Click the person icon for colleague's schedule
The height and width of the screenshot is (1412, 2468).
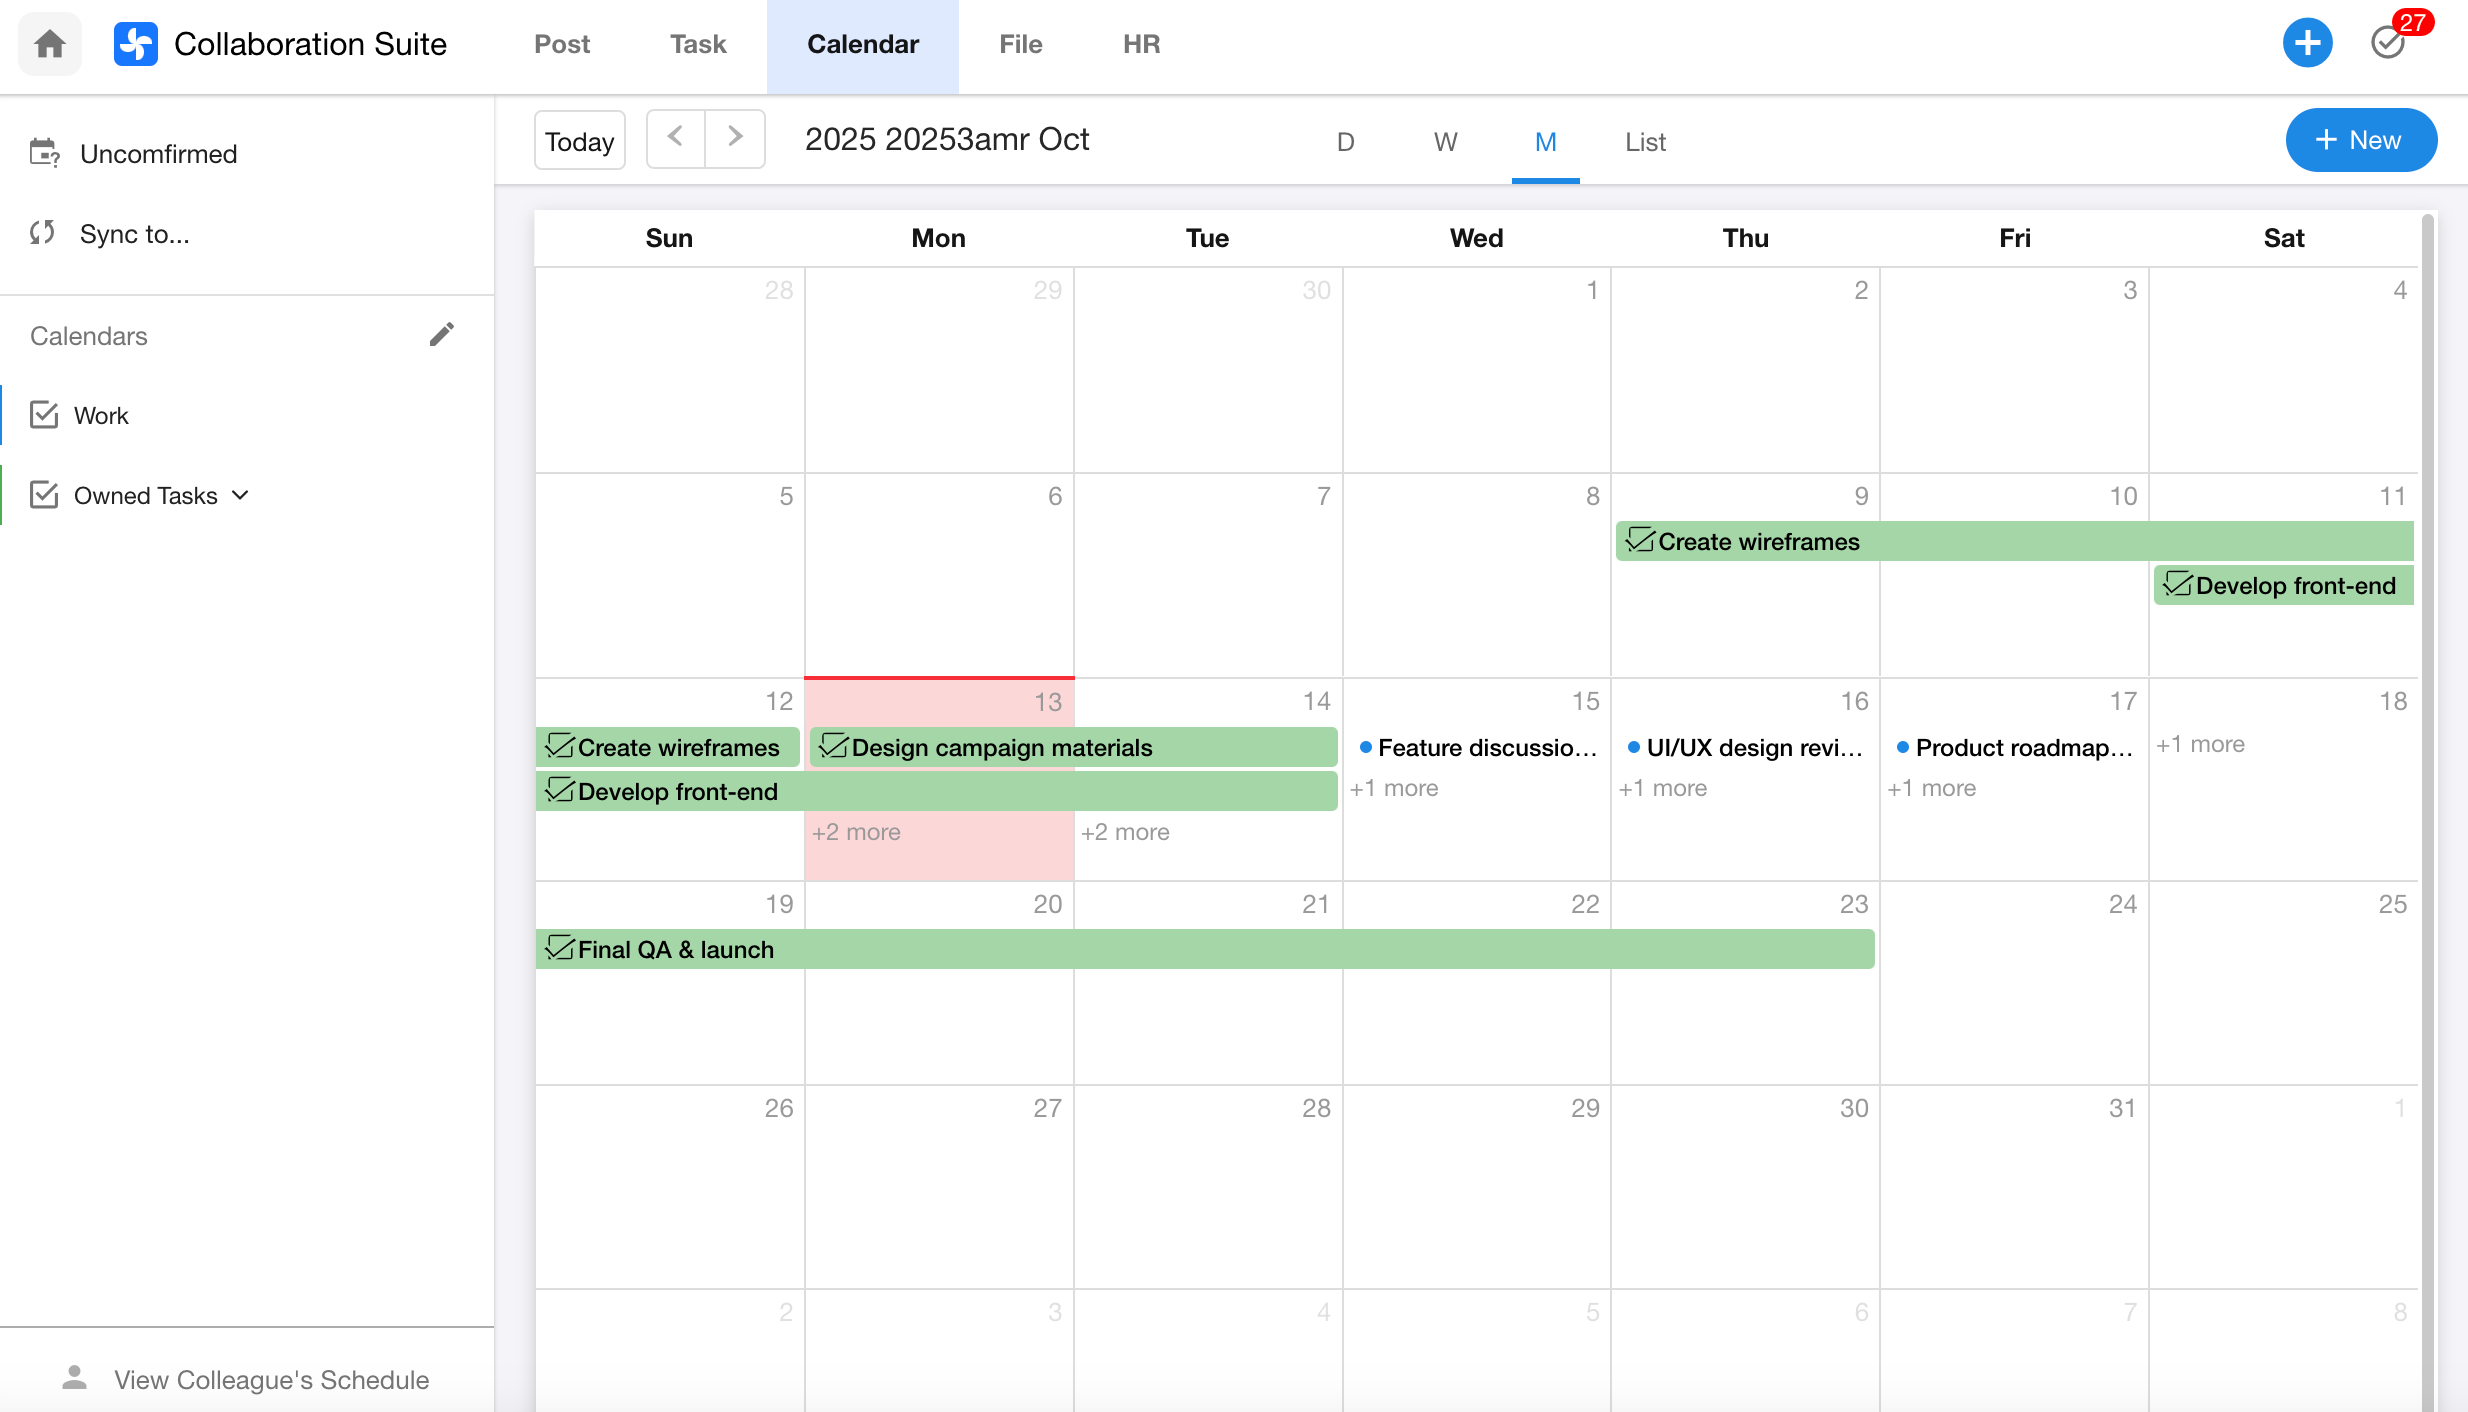pos(74,1378)
